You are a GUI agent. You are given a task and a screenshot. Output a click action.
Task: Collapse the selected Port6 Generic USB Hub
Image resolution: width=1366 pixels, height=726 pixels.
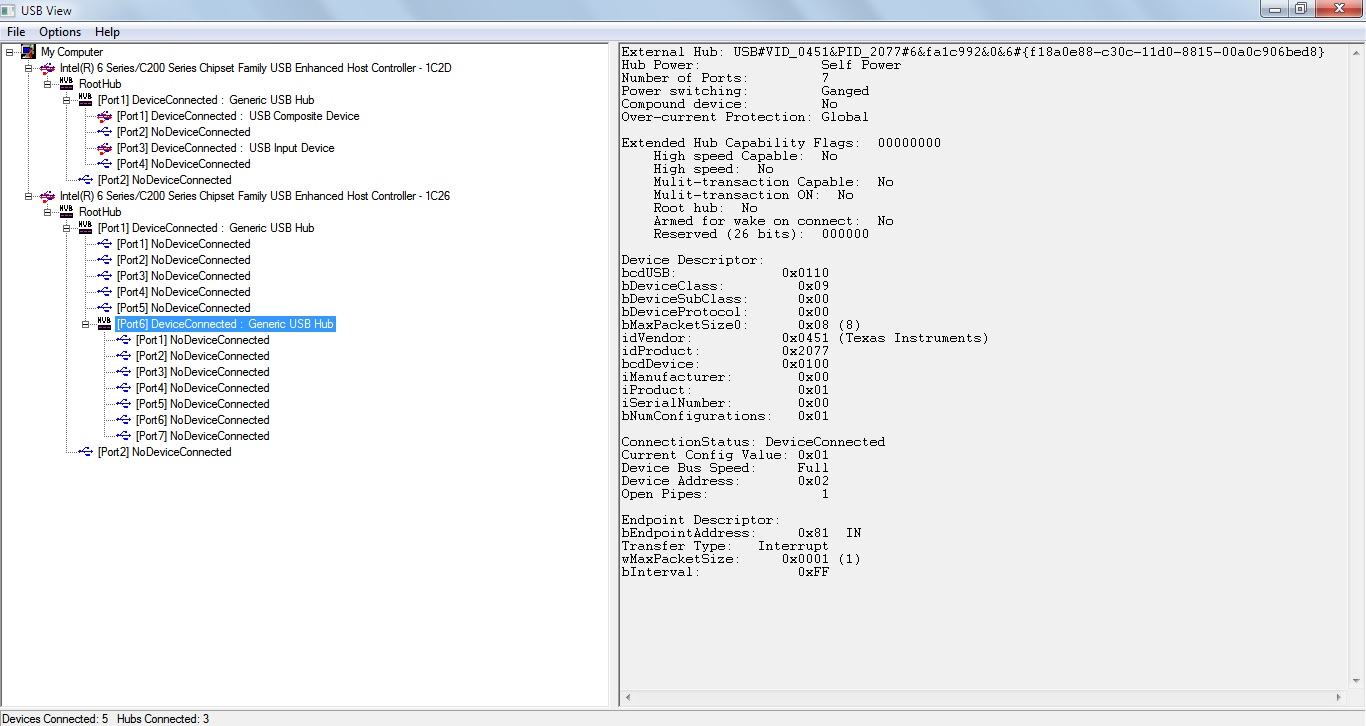click(x=86, y=324)
